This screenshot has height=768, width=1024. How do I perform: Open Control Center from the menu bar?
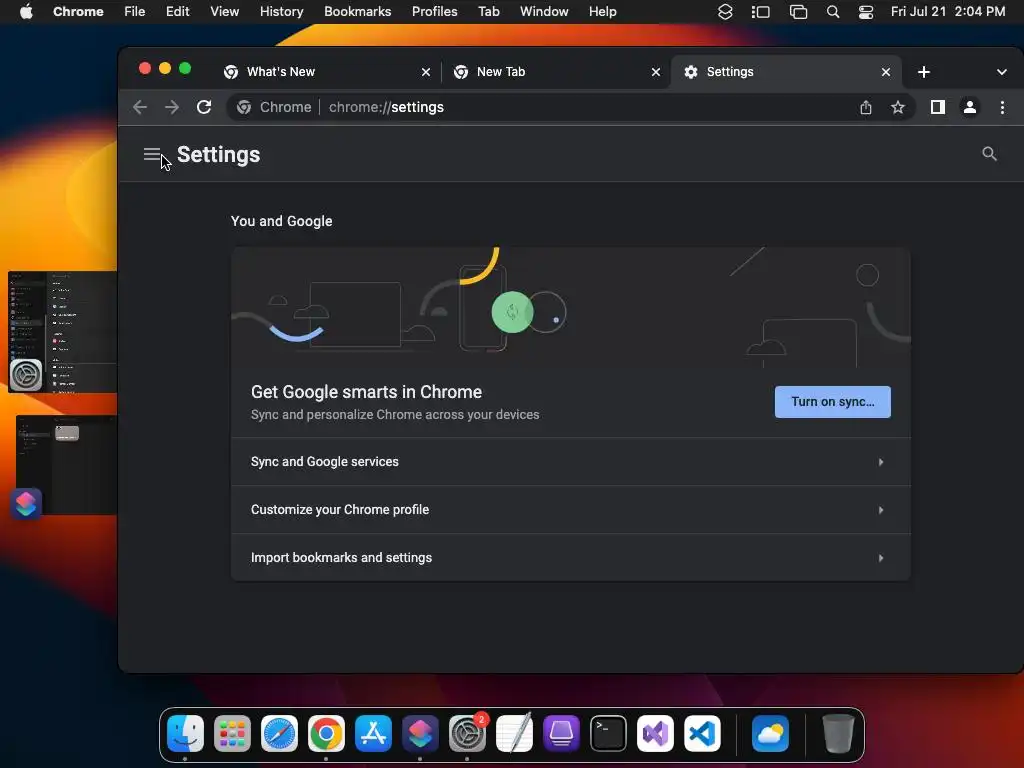pyautogui.click(x=865, y=12)
